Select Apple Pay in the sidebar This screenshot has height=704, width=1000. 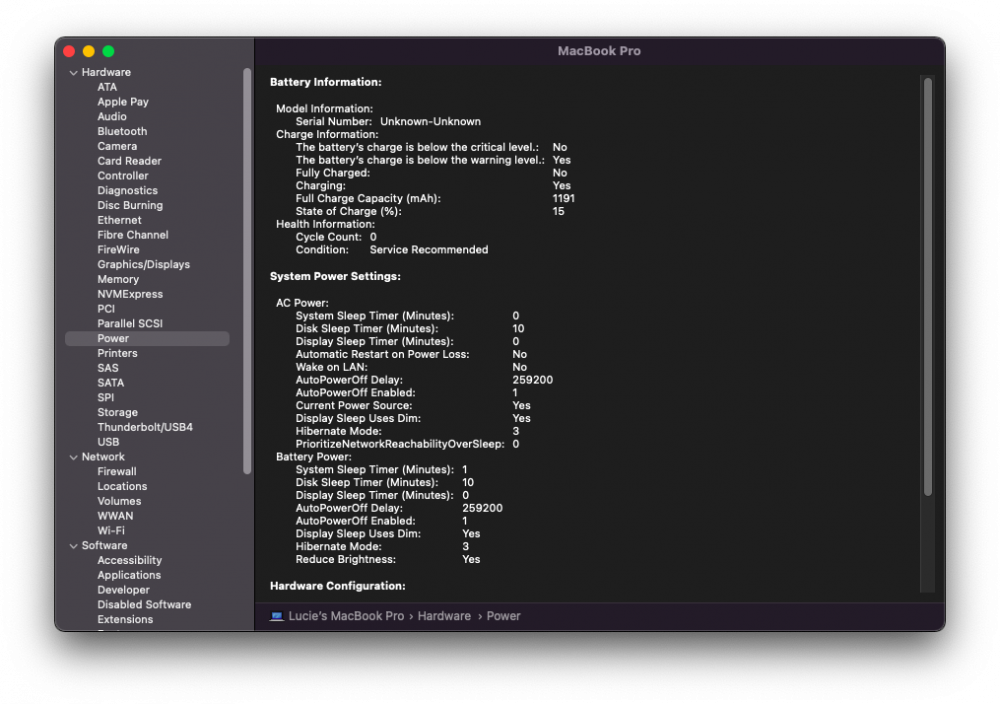click(122, 101)
